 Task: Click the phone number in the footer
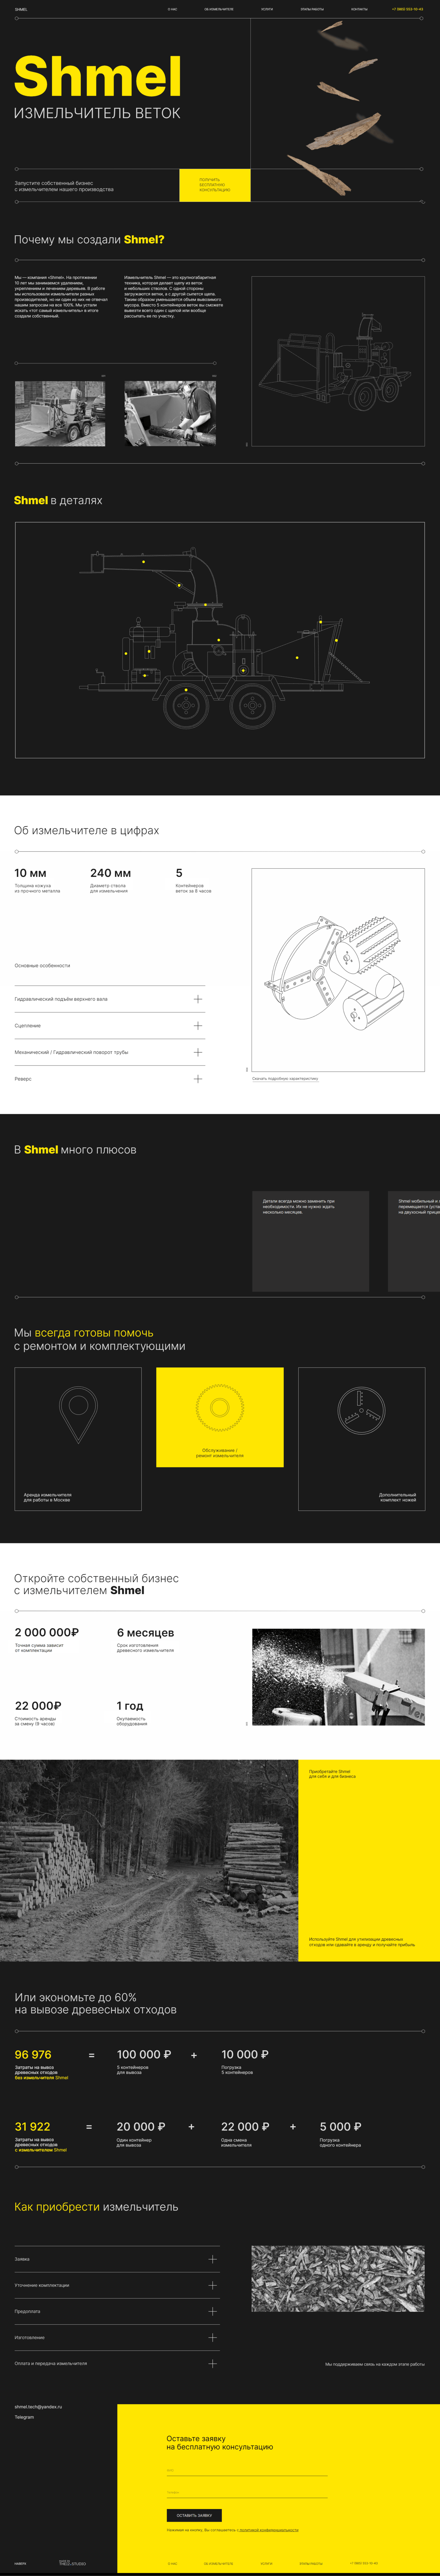pos(364,2563)
